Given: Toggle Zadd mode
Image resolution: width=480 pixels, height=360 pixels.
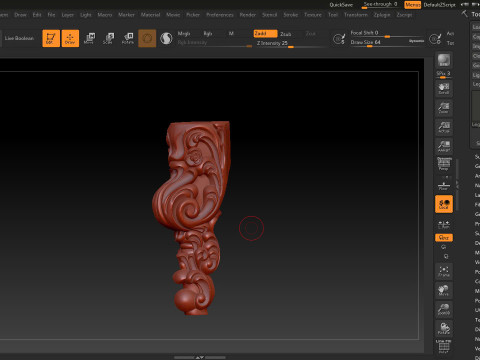Looking at the screenshot, I should click(265, 34).
